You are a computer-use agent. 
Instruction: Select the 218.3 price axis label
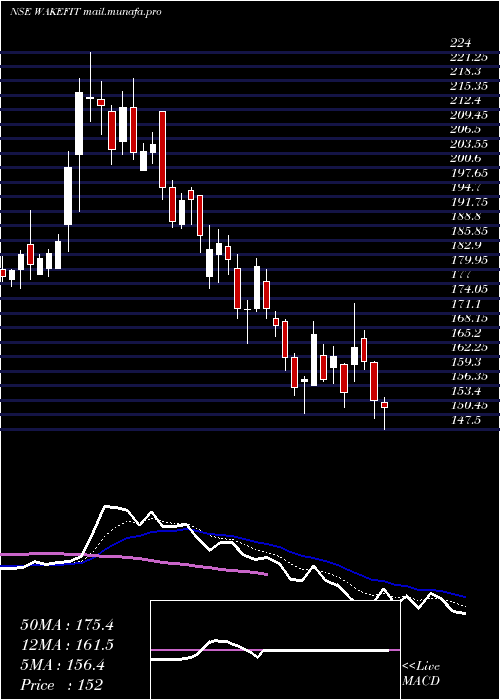coord(465,71)
